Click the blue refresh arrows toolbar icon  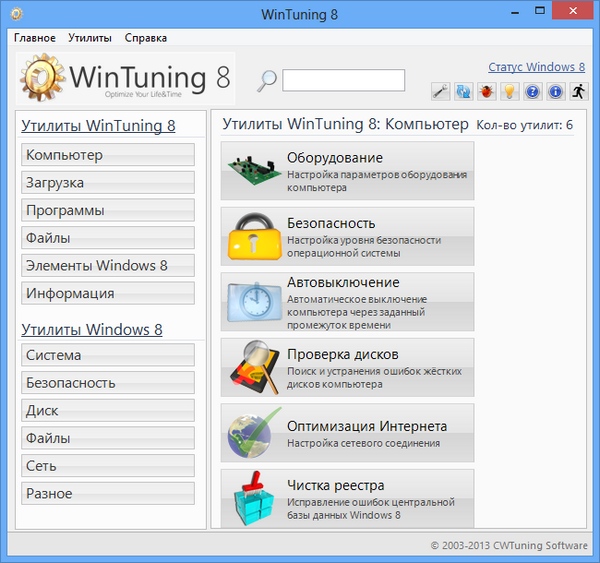pyautogui.click(x=463, y=91)
